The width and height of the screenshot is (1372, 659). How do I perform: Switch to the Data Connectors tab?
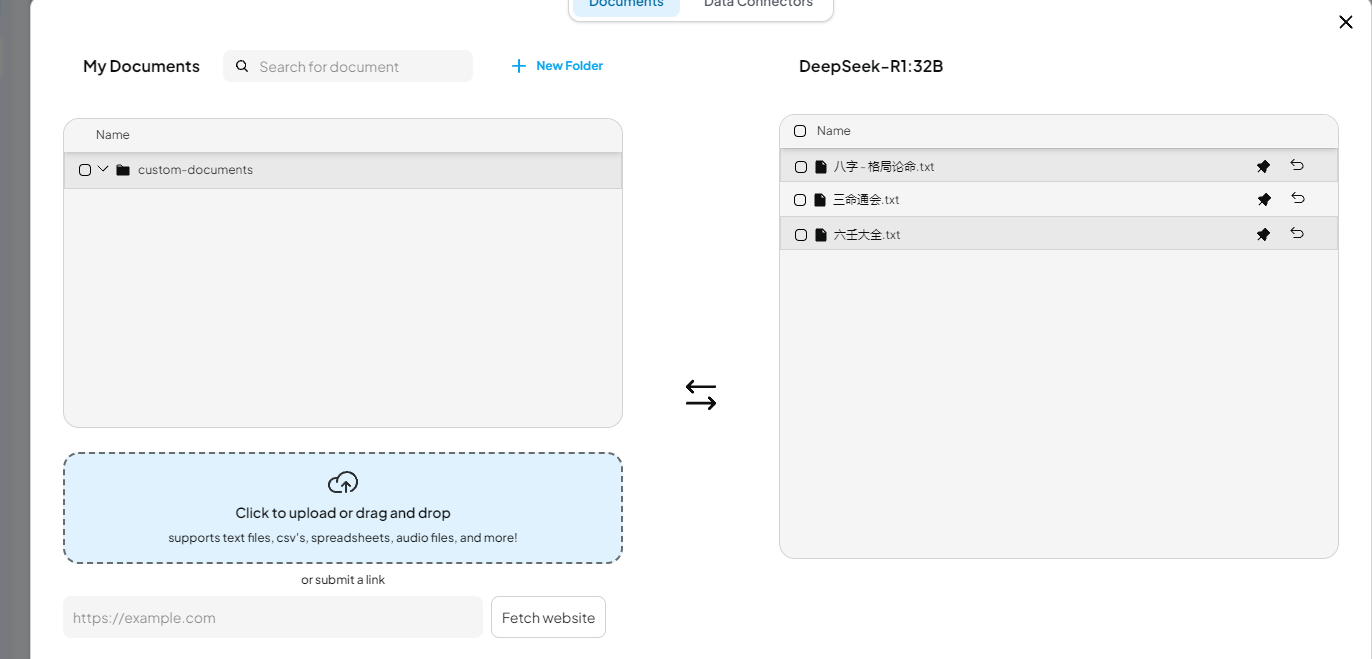(757, 5)
